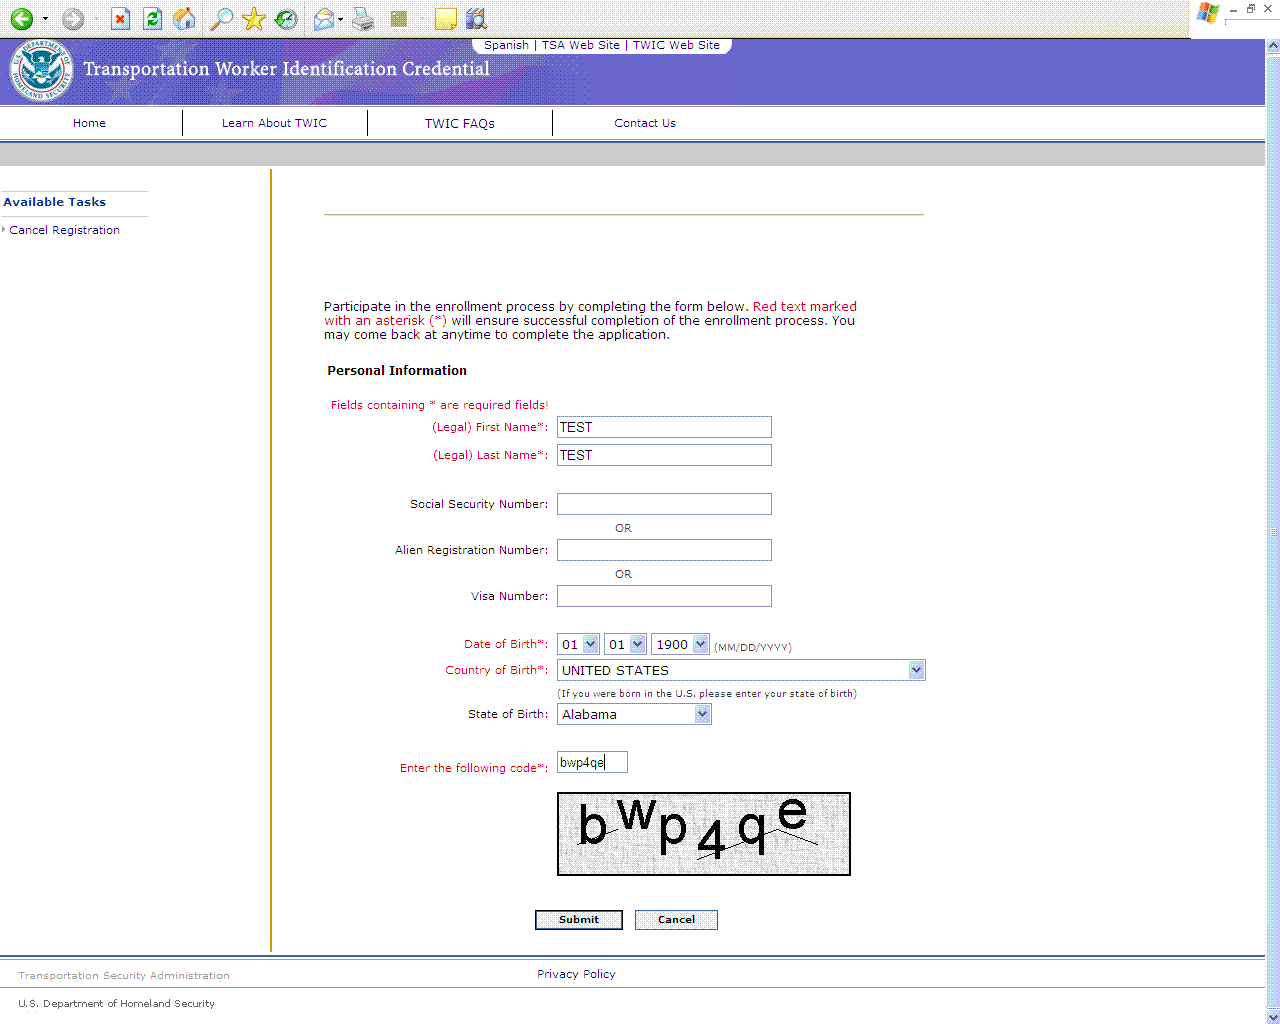The width and height of the screenshot is (1280, 1024).
Task: Open the Research books icon
Action: 476,19
